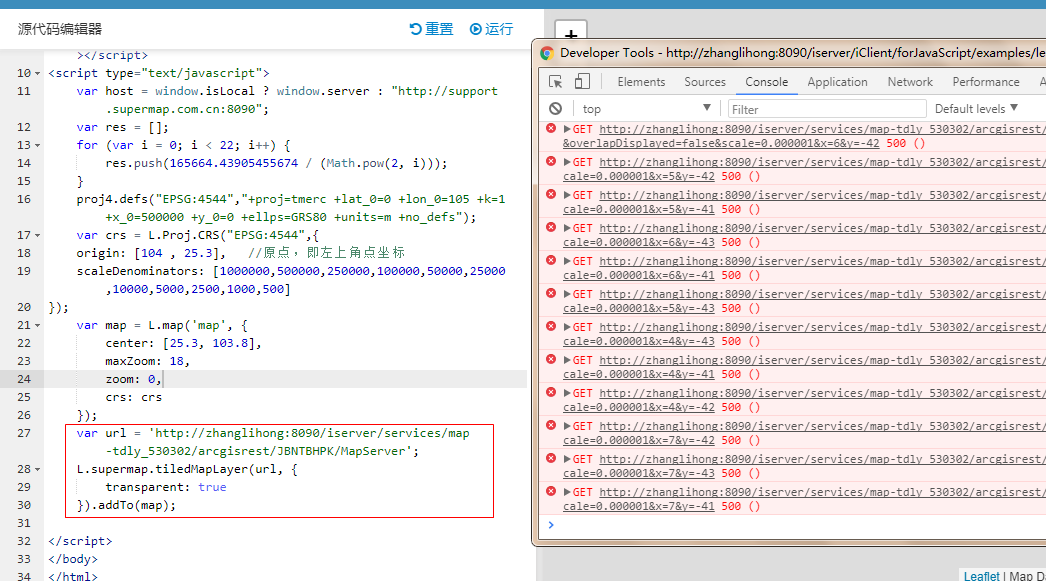
Task: Expand the GET error for x=6&y=-41
Action: [566, 261]
